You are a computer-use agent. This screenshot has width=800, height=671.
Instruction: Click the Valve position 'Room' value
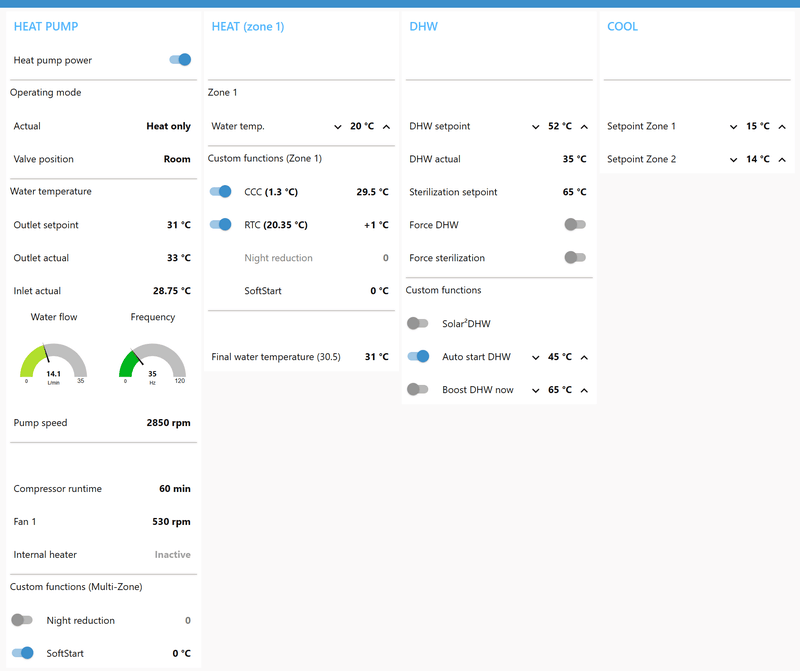click(177, 159)
